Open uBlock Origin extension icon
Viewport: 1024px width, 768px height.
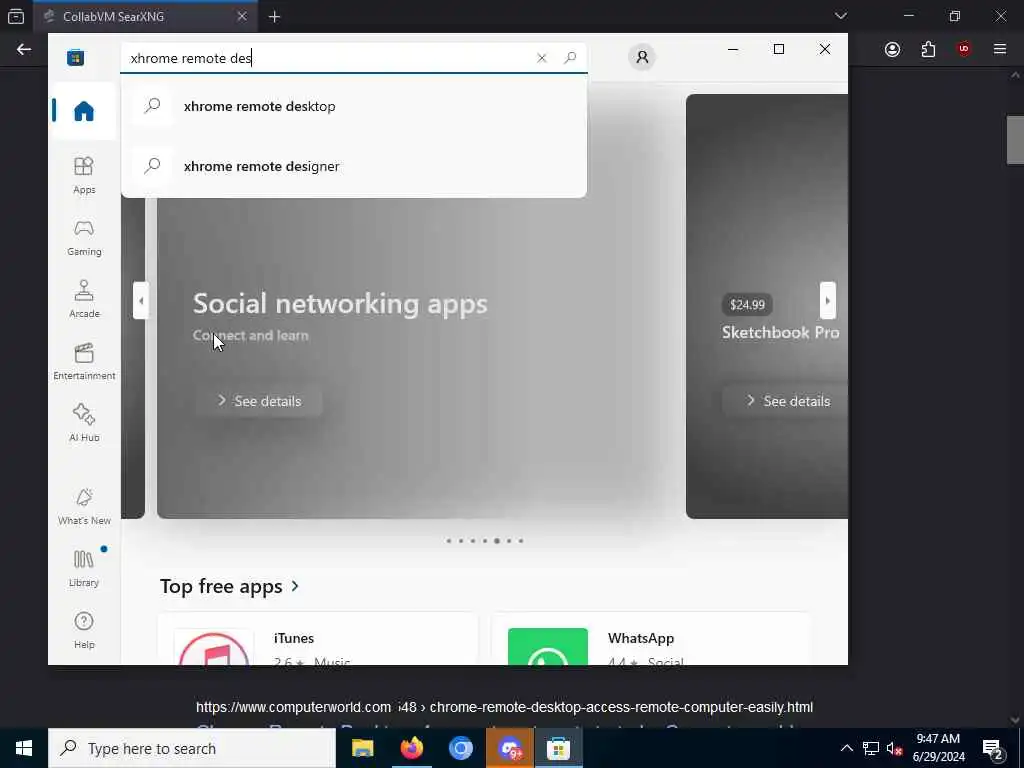pos(964,50)
